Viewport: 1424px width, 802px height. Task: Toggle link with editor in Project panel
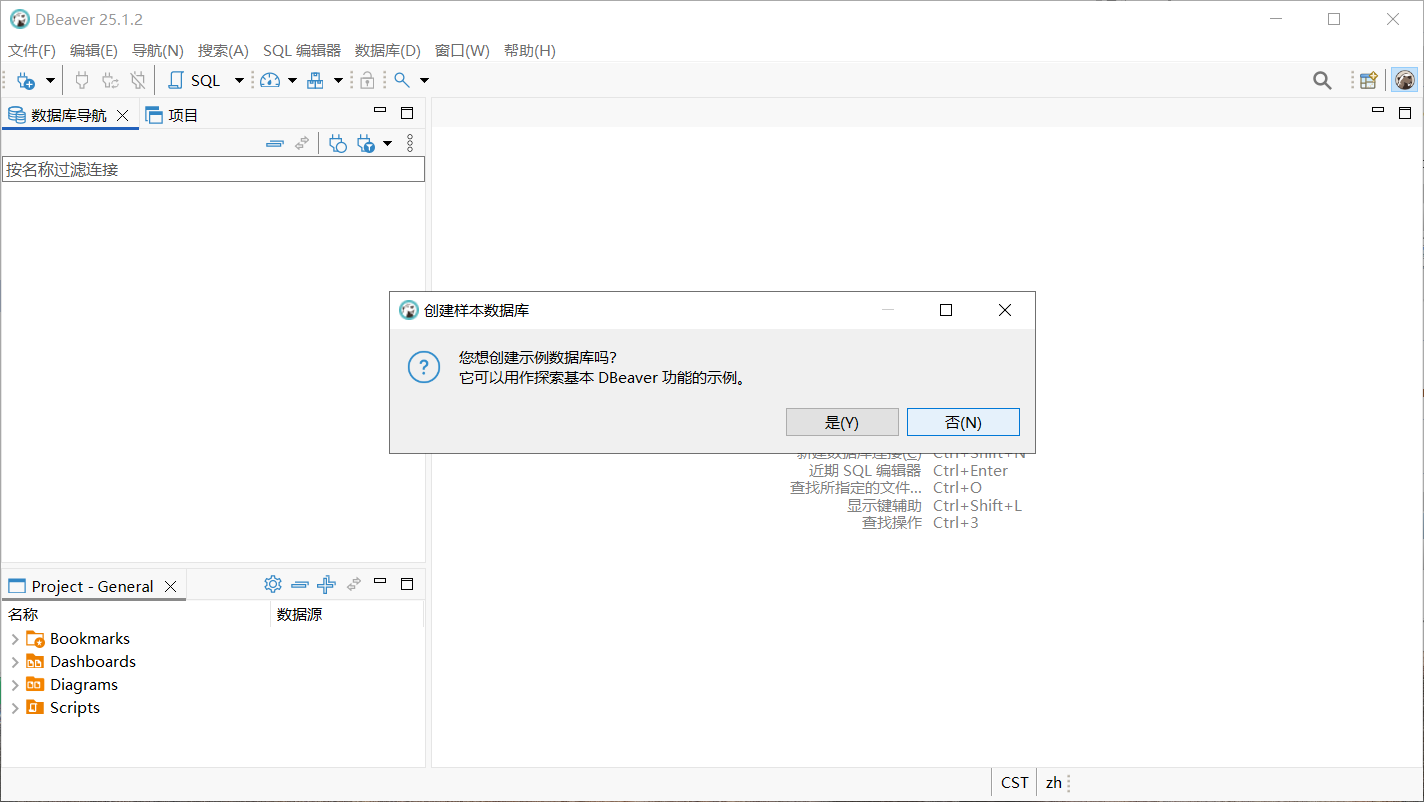[x=354, y=584]
